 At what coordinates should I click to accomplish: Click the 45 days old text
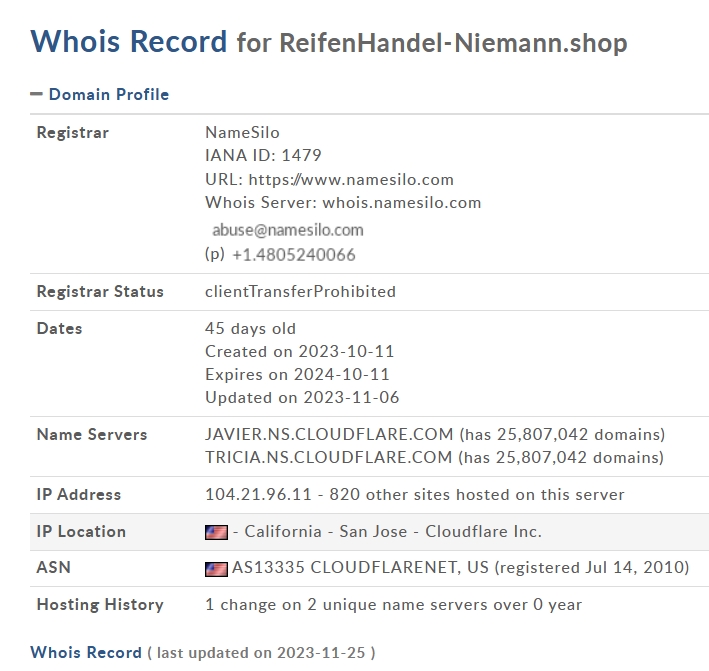251,328
